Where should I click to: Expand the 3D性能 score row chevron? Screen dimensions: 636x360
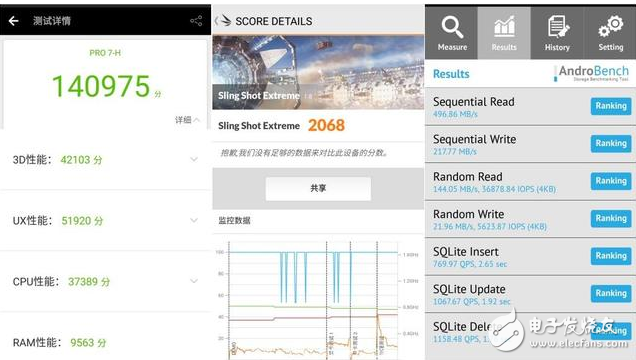(194, 159)
